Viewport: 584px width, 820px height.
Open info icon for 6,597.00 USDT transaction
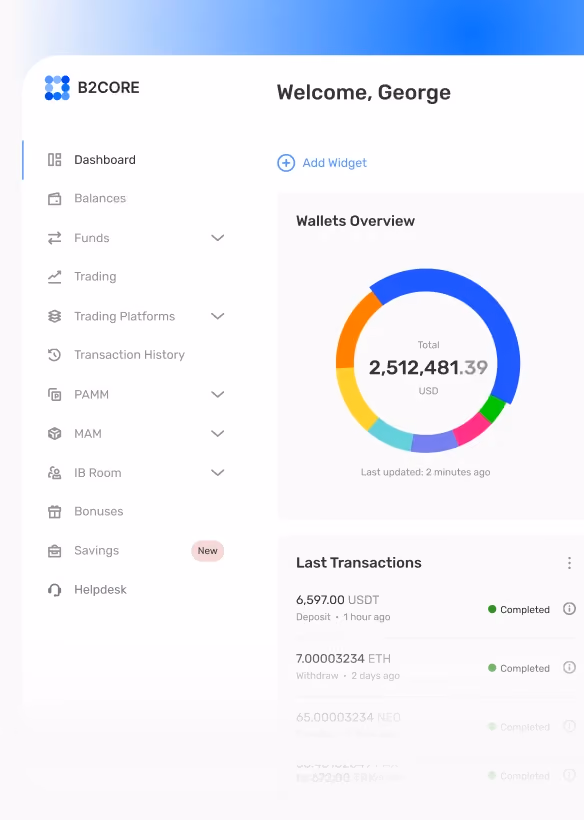569,609
